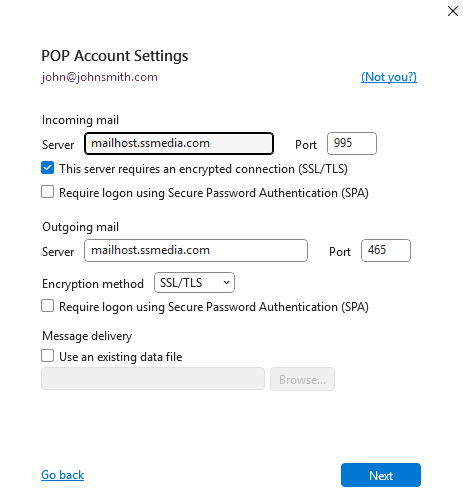
Task: Edit the outgoing port 465 field
Action: pyautogui.click(x=386, y=250)
